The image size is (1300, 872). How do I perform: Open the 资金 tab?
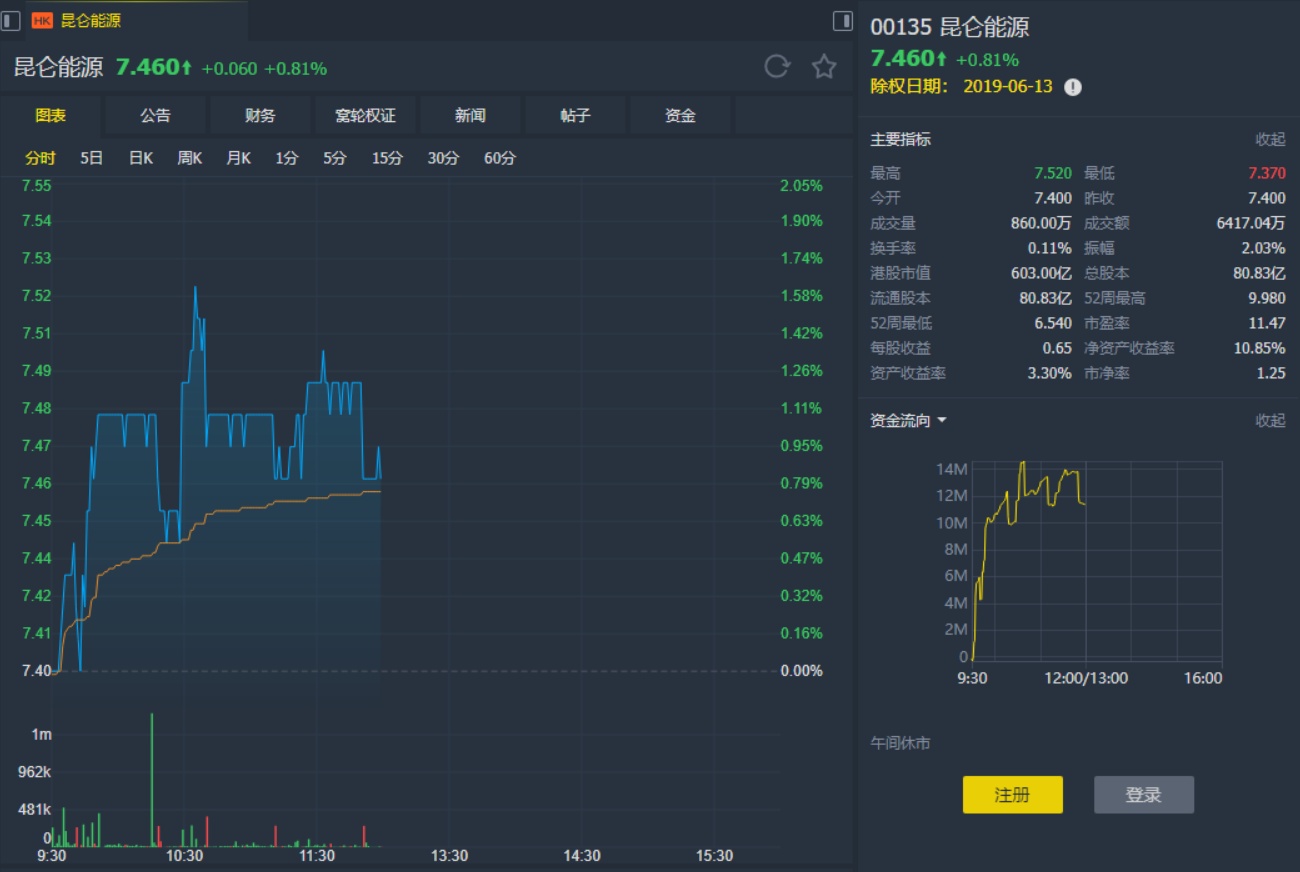(680, 116)
